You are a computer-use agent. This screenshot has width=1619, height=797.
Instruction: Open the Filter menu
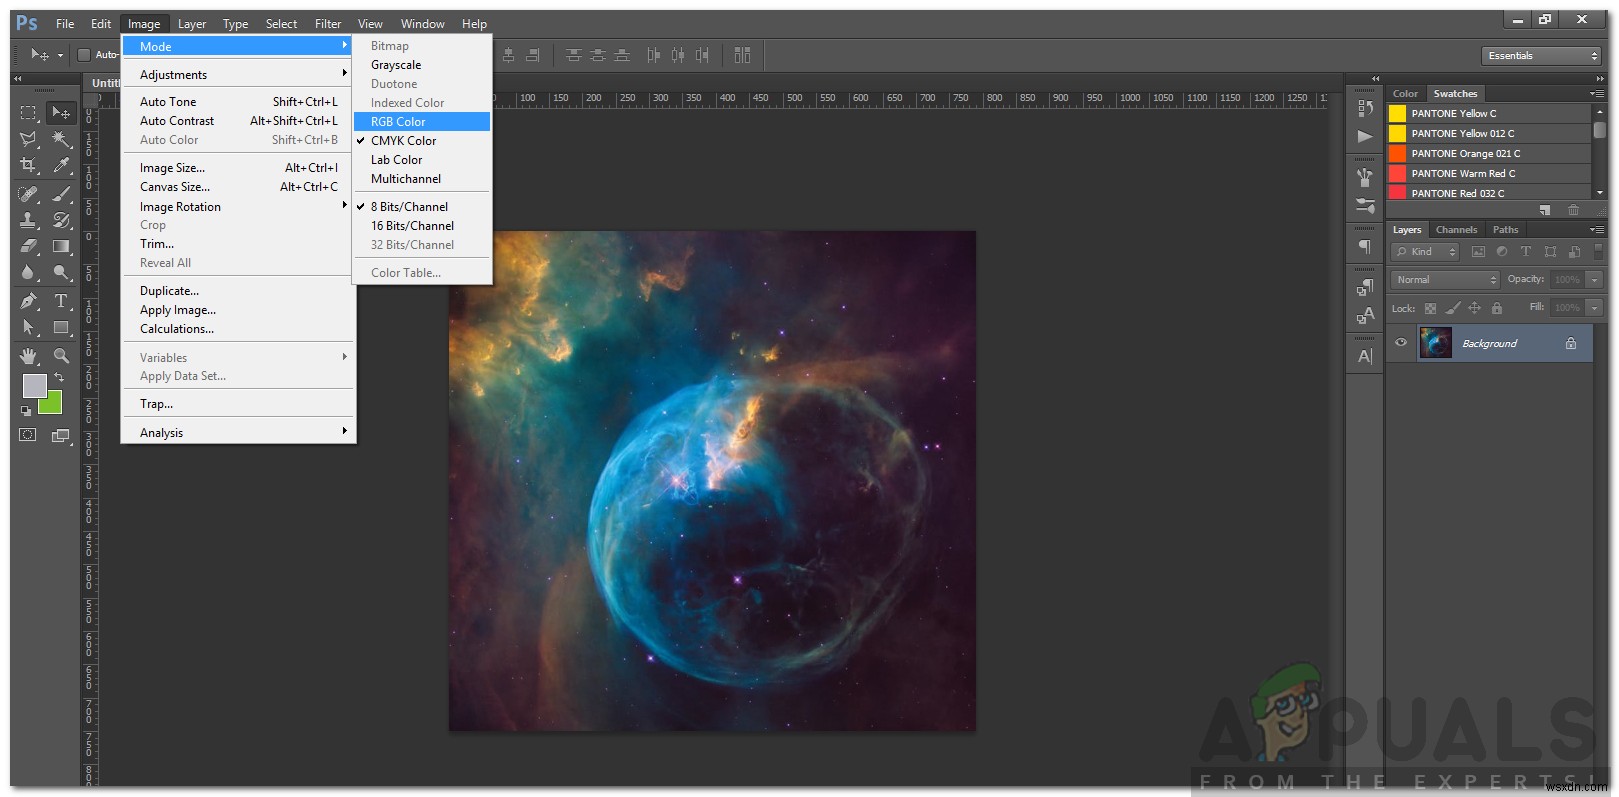(328, 24)
